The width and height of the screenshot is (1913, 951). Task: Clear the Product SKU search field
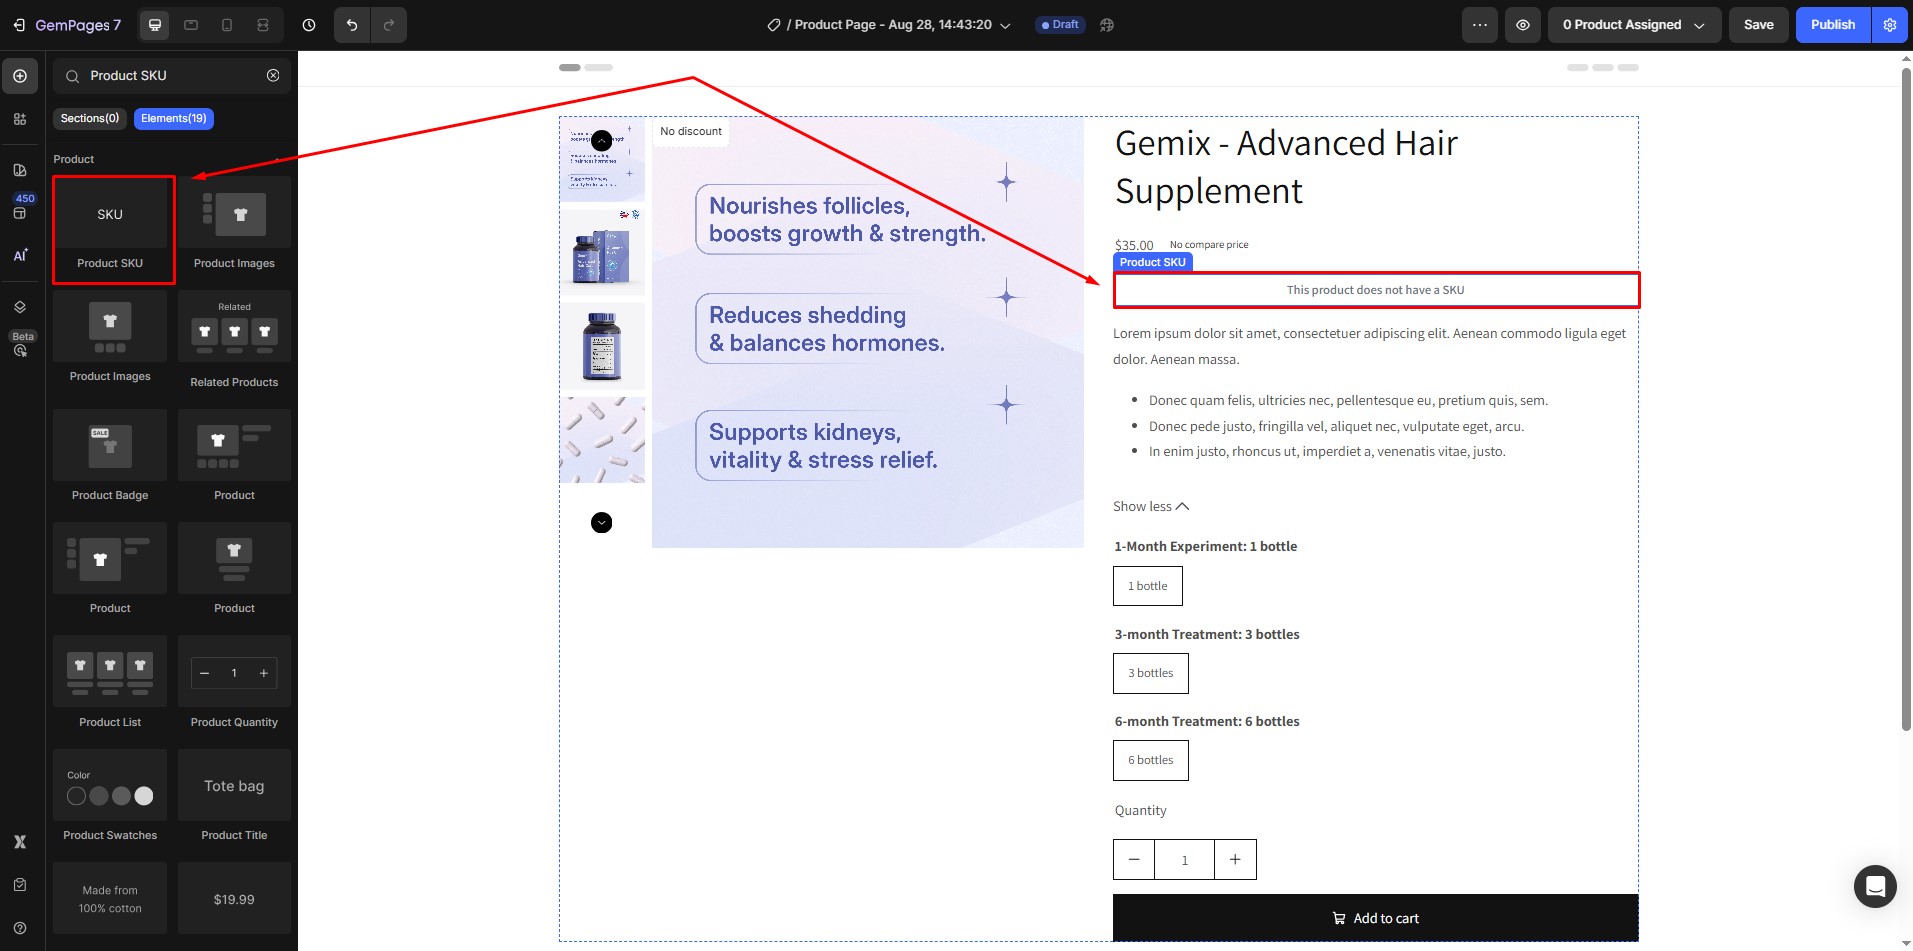click(x=273, y=76)
